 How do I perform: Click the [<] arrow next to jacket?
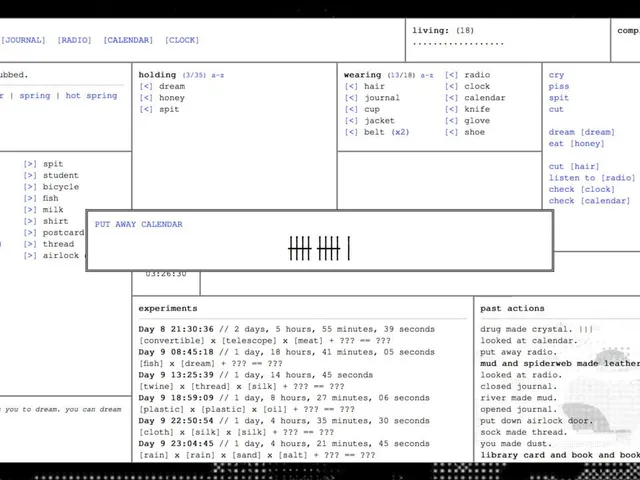(351, 121)
